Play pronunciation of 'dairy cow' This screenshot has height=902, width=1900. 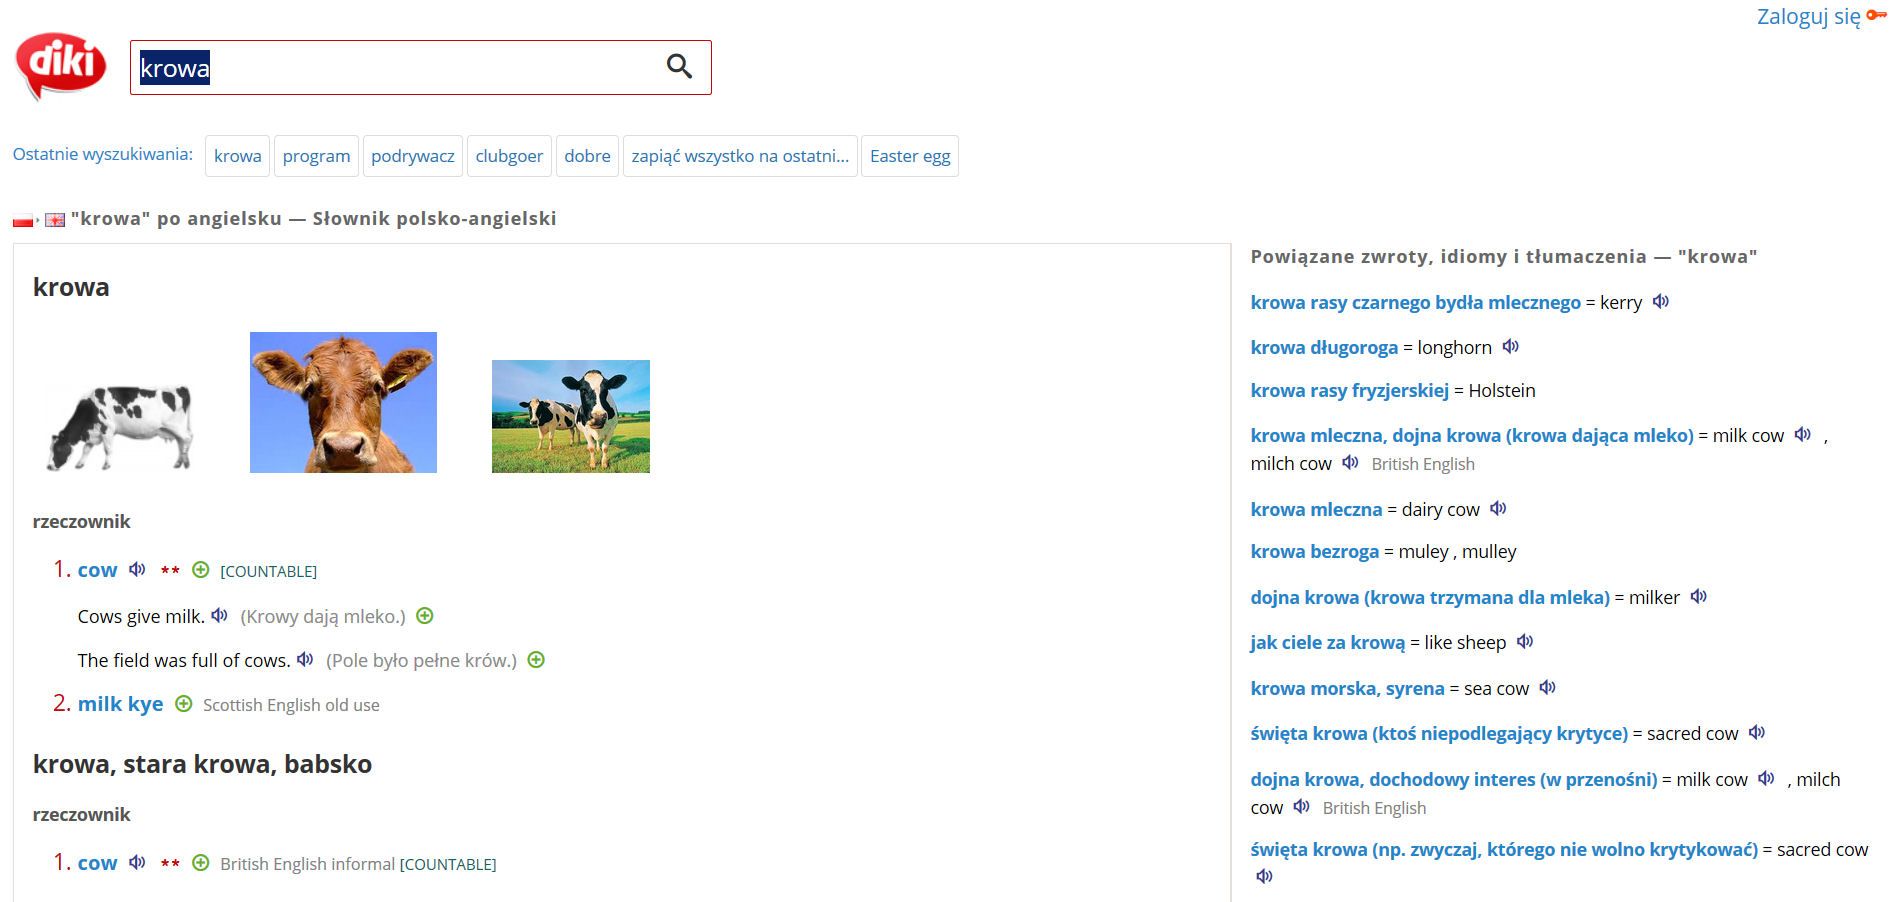tap(1498, 508)
